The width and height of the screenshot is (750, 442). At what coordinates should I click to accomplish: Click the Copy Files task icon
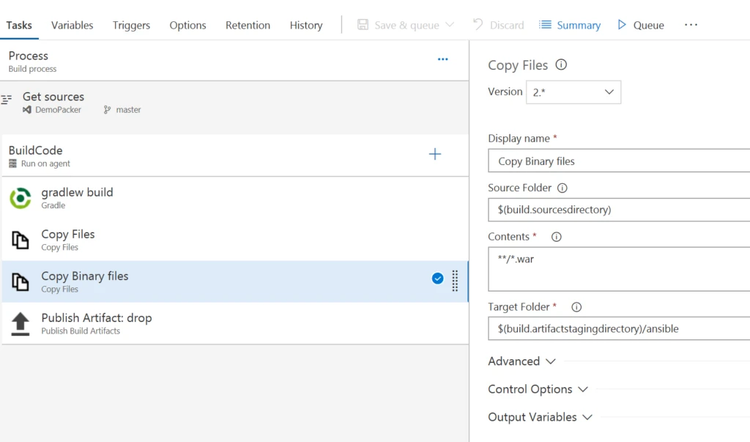tap(20, 240)
